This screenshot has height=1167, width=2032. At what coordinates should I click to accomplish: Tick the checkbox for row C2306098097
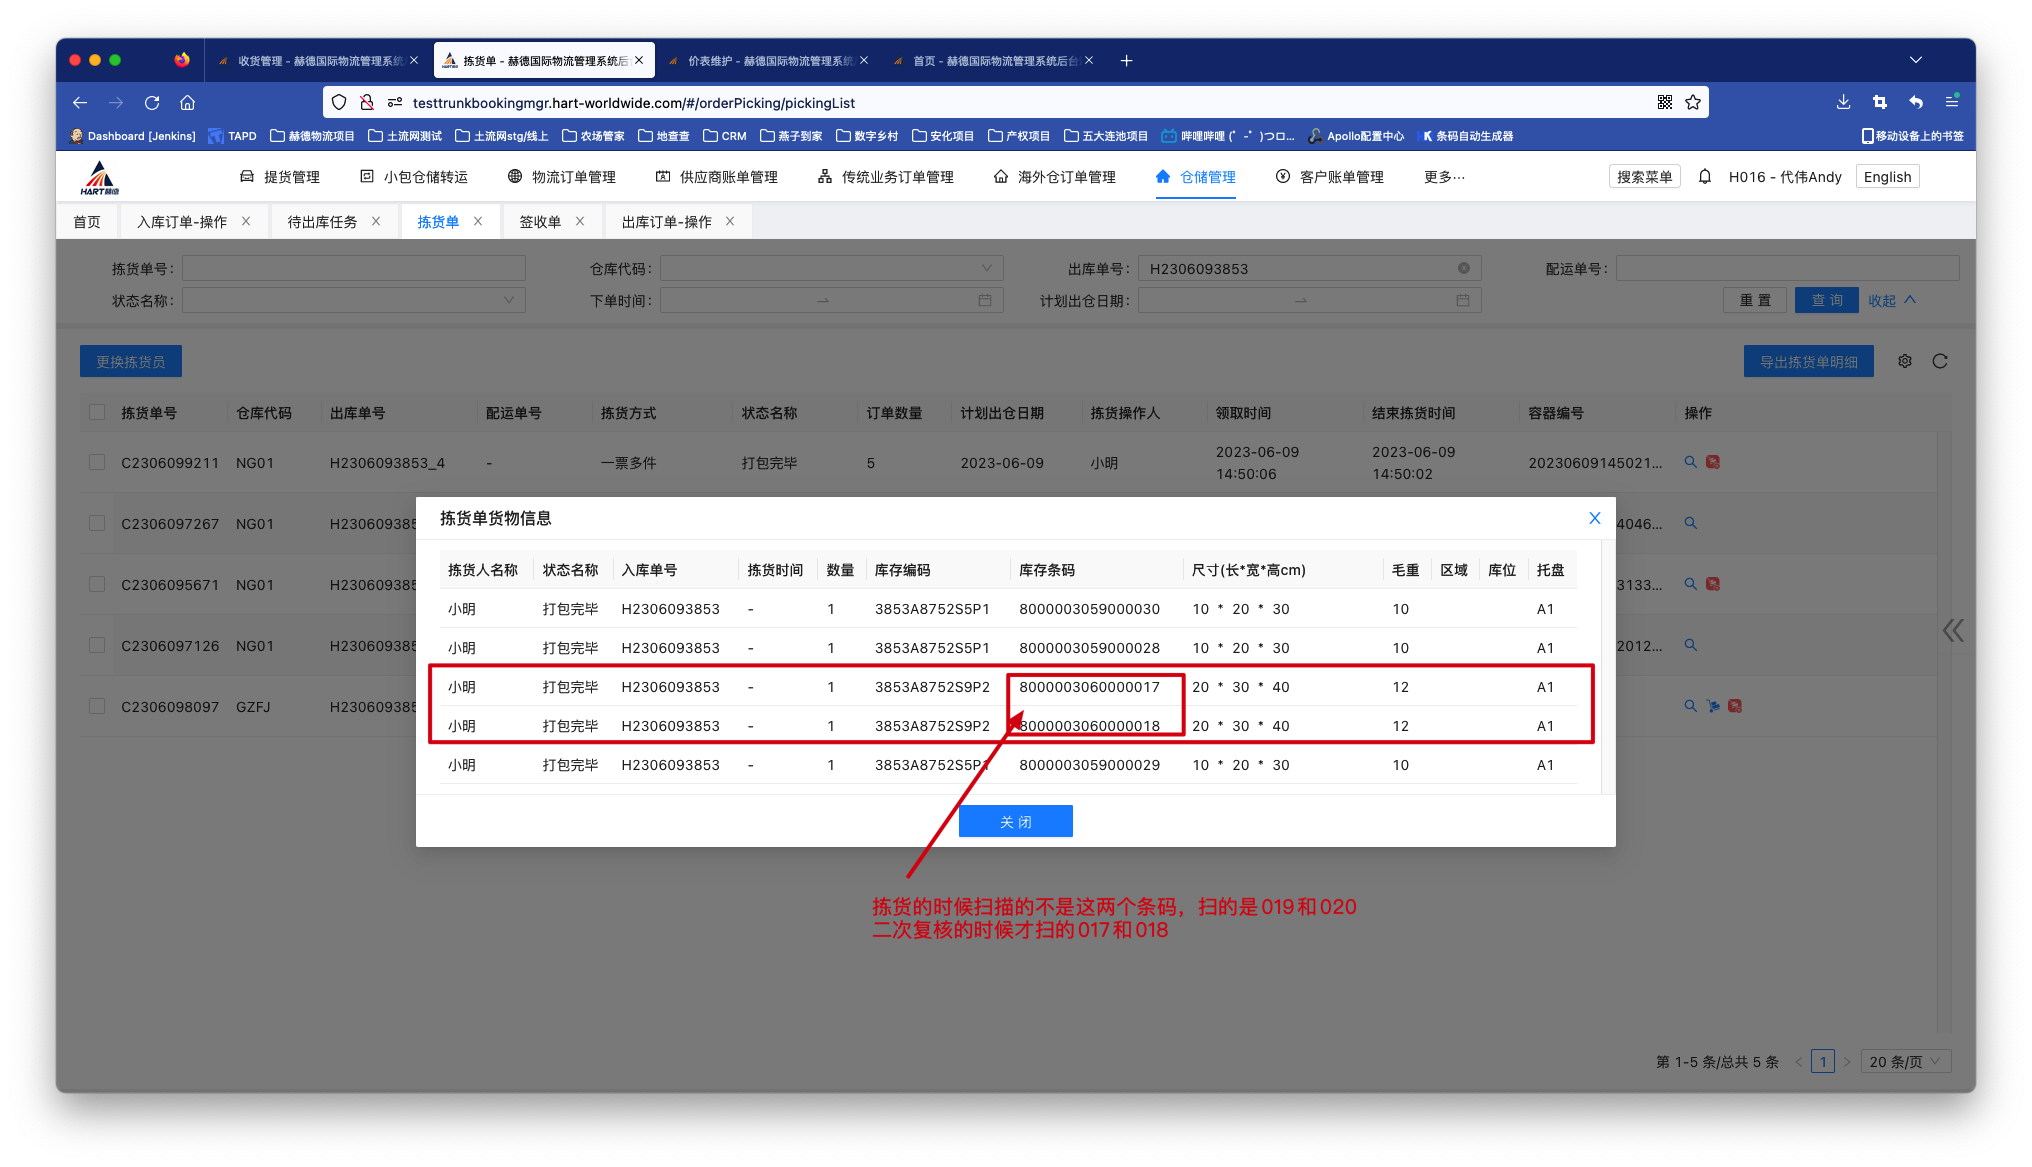(97, 706)
